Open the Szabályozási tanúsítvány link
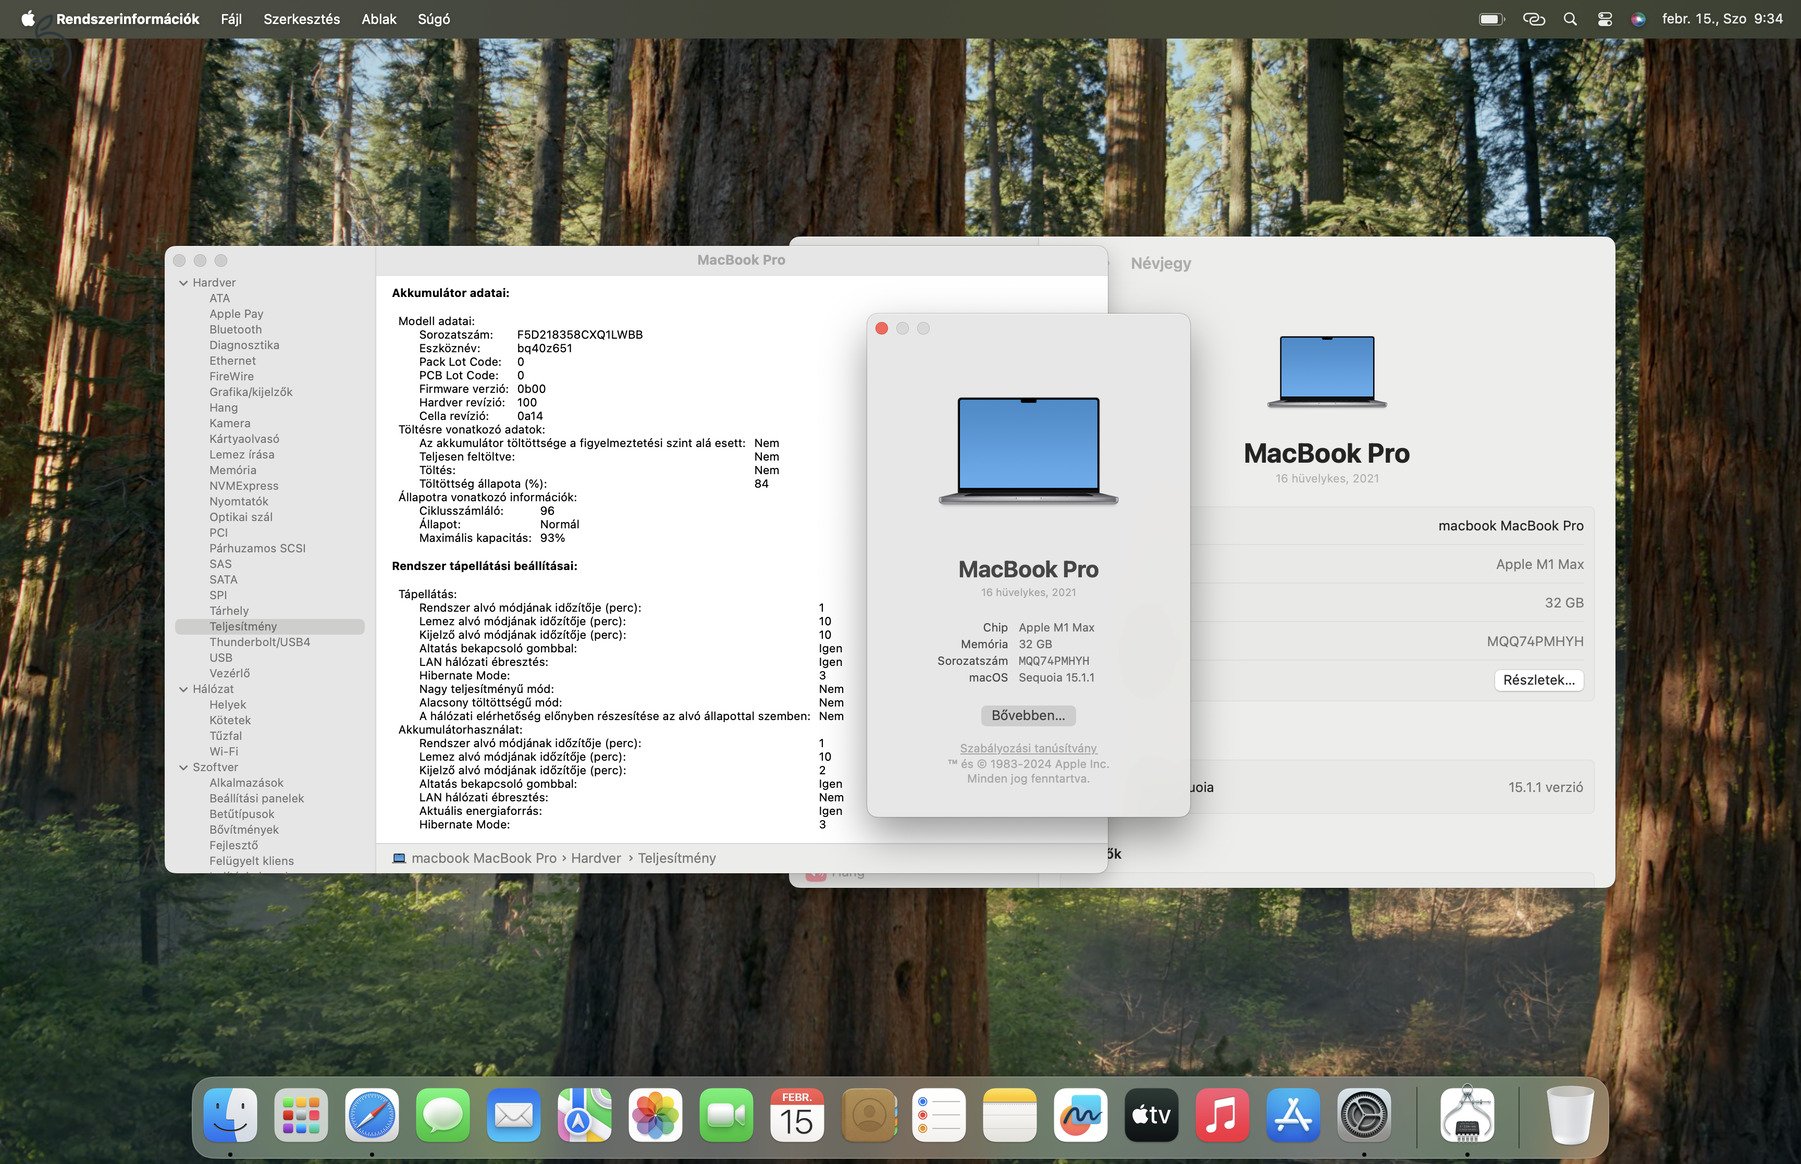 pos(1028,748)
